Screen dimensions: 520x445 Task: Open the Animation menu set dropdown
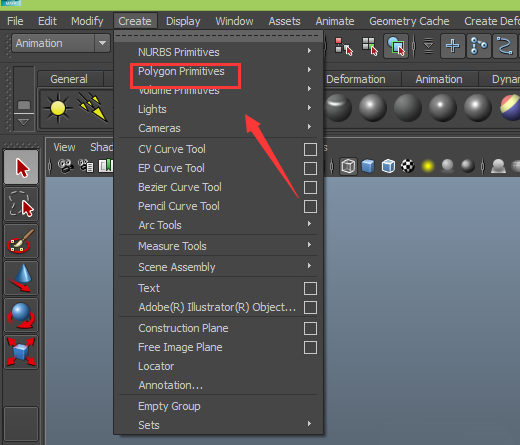point(102,43)
